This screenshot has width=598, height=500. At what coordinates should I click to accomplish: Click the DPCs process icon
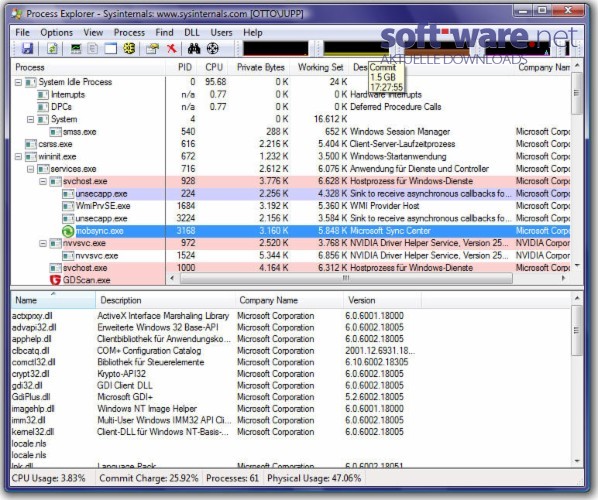(x=43, y=107)
